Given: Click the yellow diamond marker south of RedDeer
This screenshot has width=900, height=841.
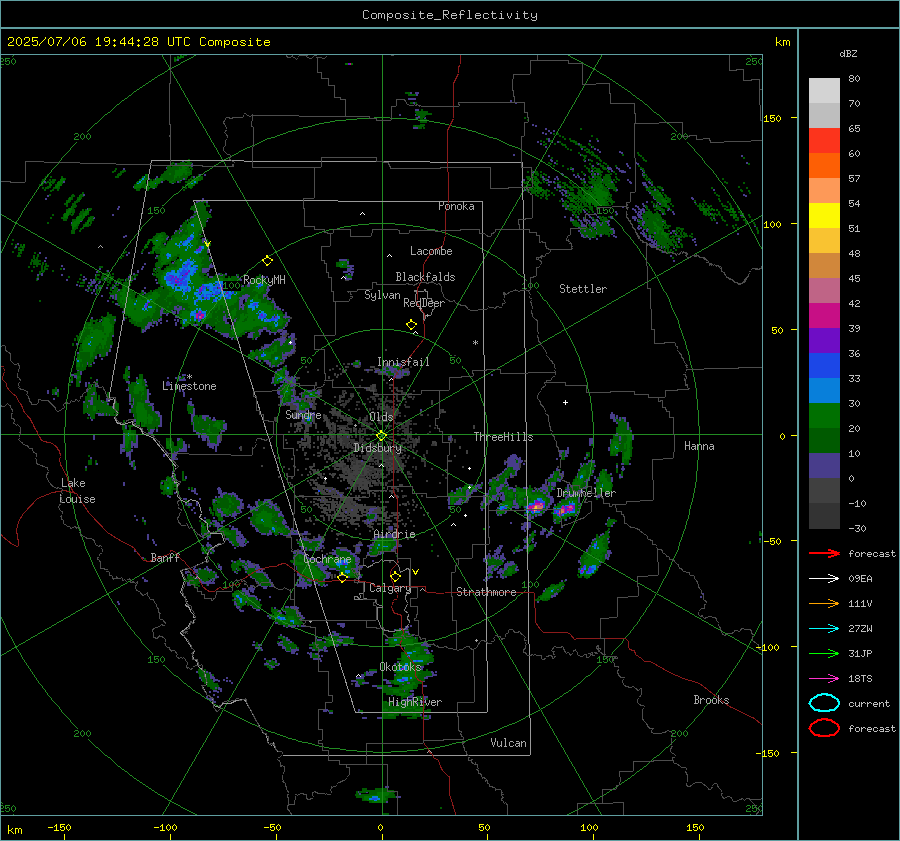Looking at the screenshot, I should point(412,325).
